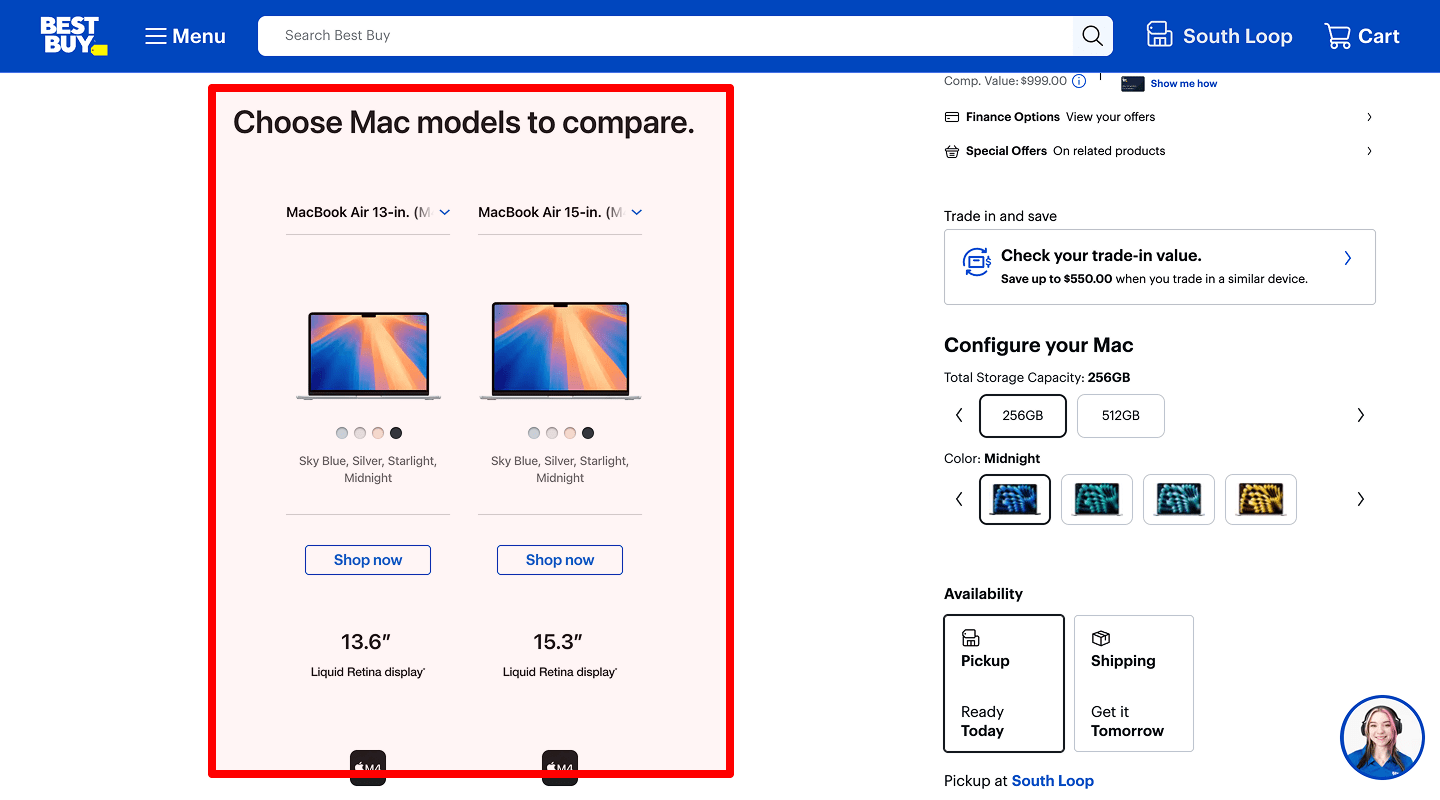Click the Best Buy logo
Viewport: 1440px width, 800px height.
(x=73, y=35)
